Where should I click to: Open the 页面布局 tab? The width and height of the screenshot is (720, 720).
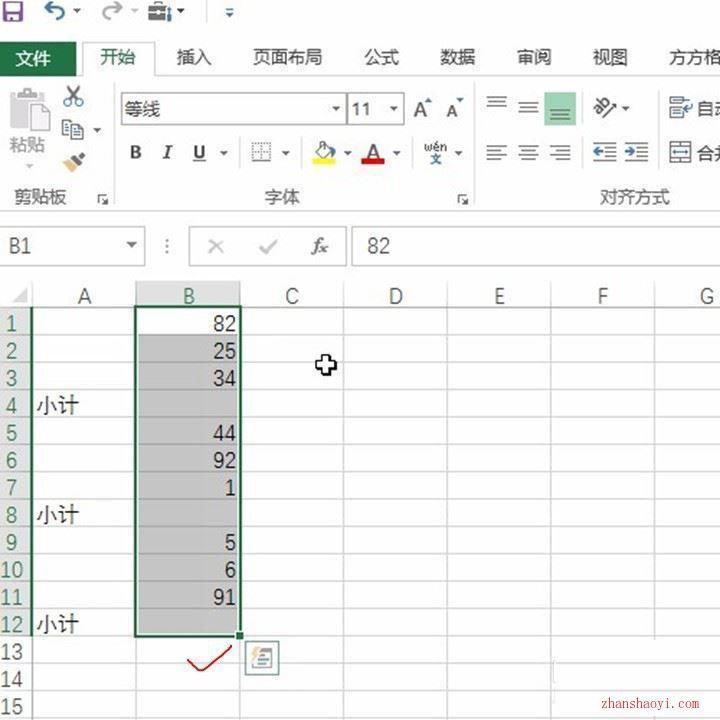(x=288, y=58)
